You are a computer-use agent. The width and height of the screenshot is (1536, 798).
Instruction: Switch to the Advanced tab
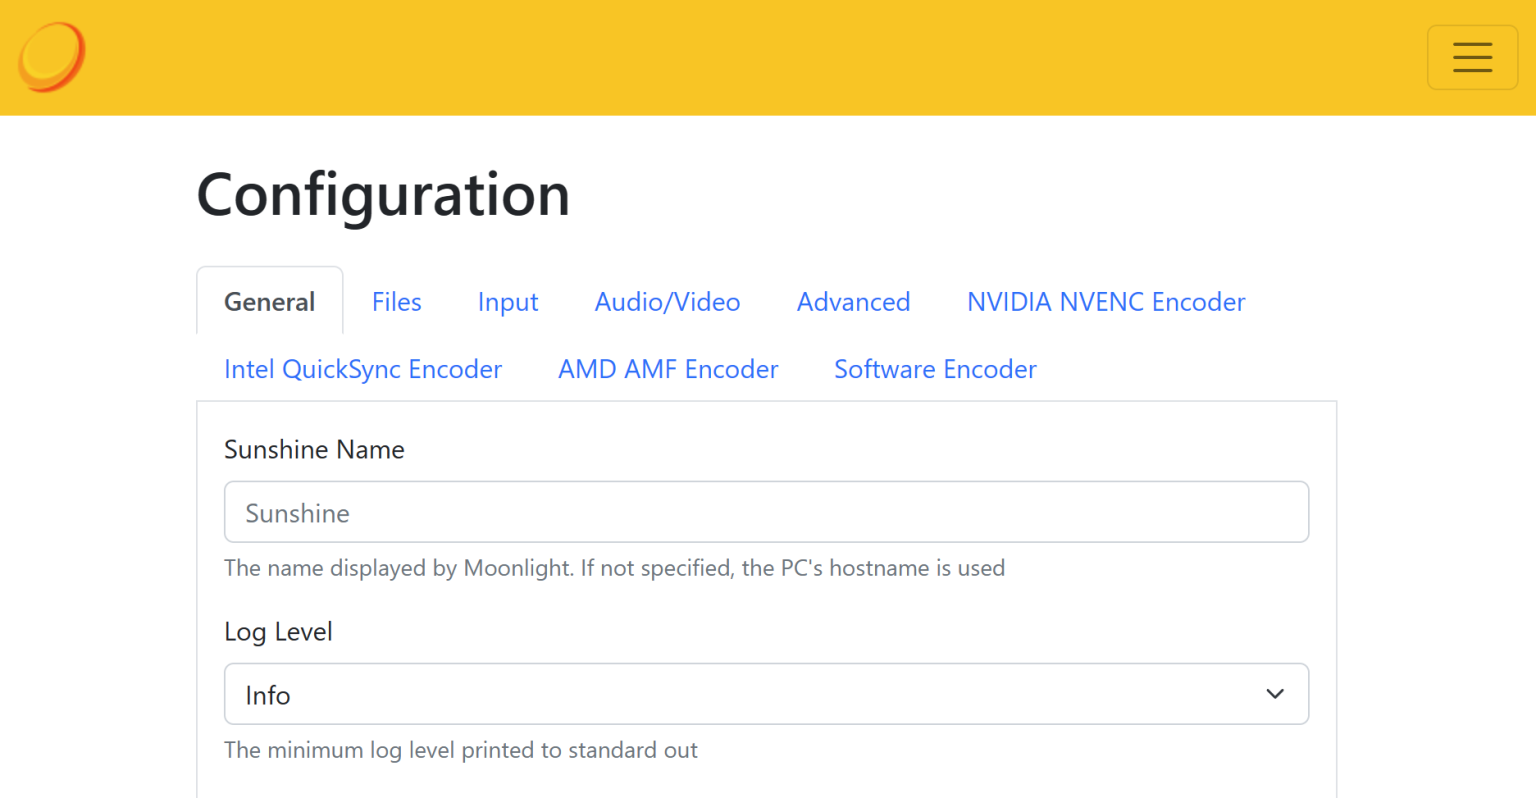[x=853, y=301]
